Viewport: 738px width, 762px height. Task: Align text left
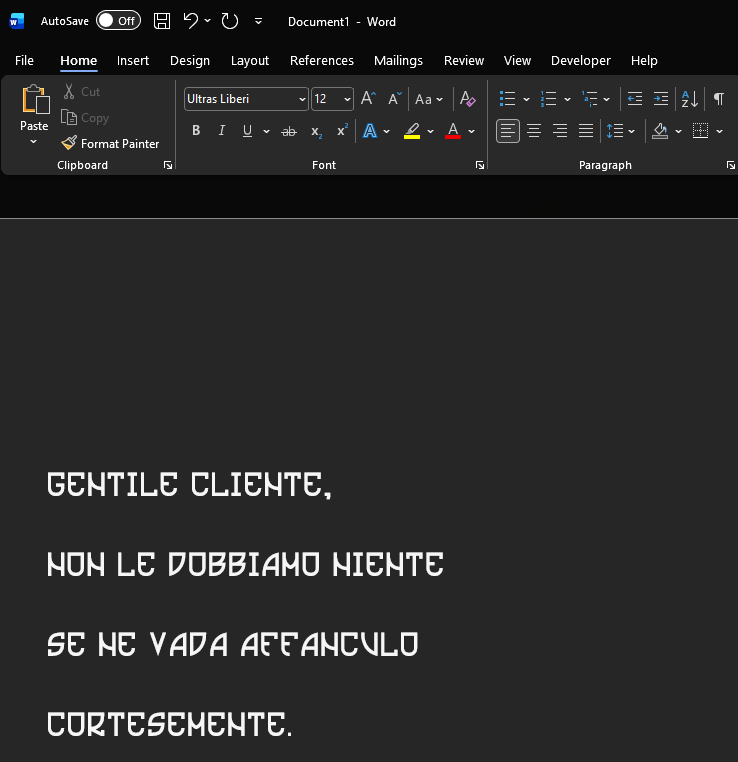coord(508,131)
